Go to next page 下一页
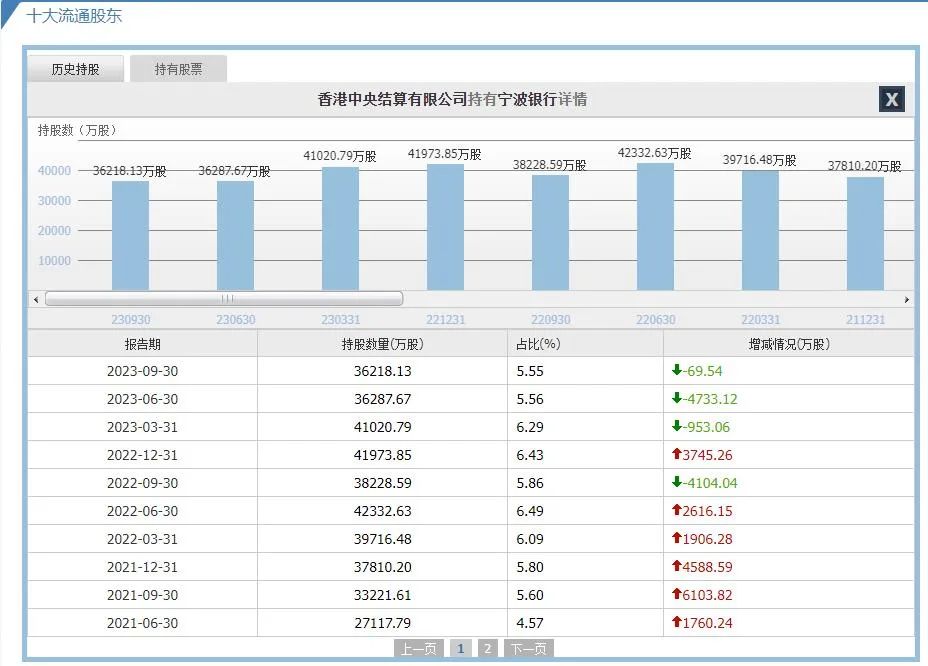 coord(529,649)
